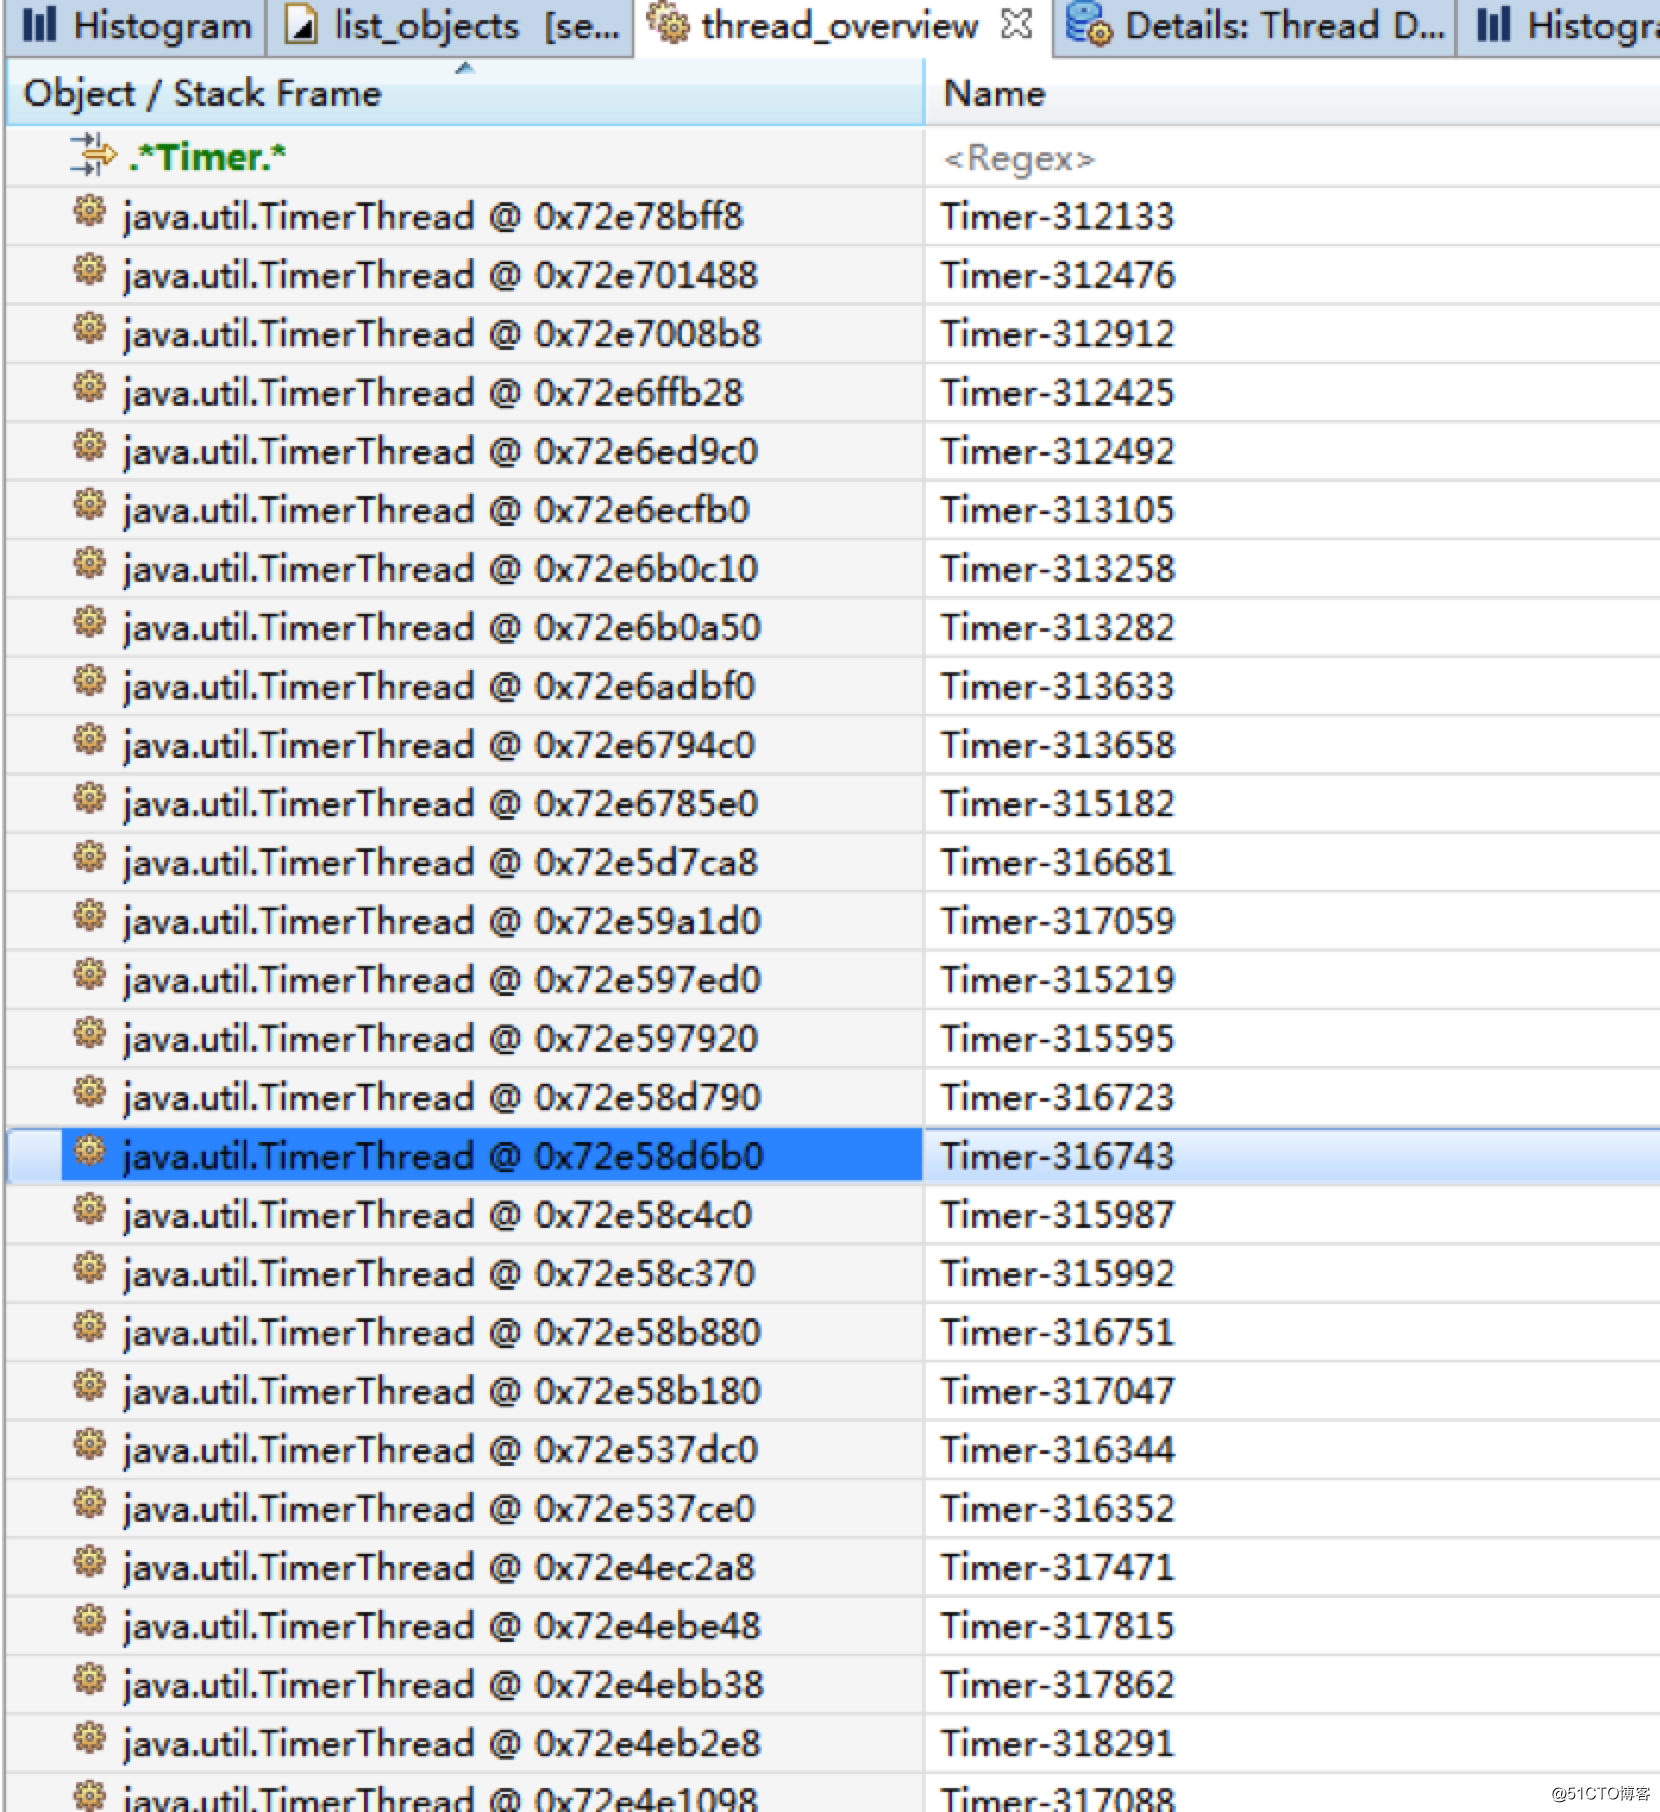1660x1812 pixels.
Task: Click thread icon of TimerThread 0x72e78bff8
Action: pyautogui.click(x=89, y=212)
